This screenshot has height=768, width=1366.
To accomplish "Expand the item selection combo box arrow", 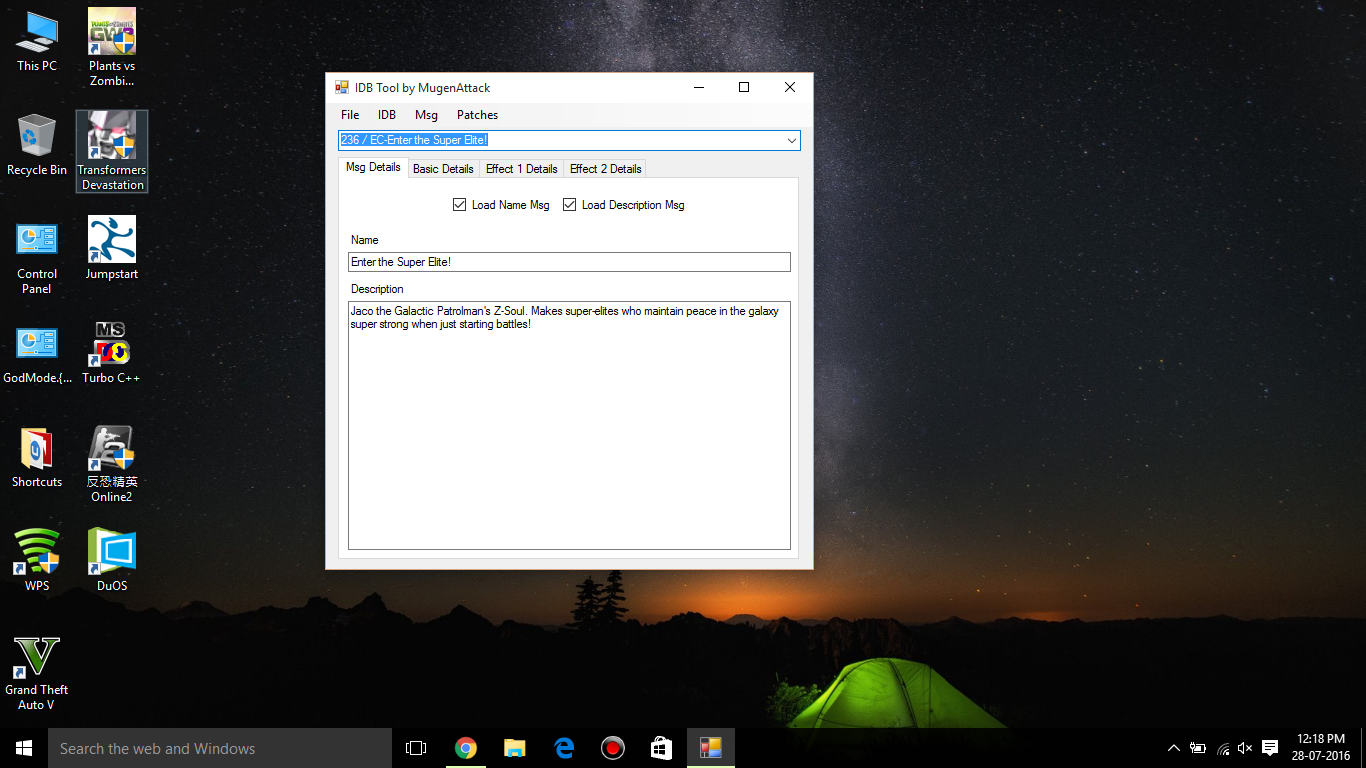I will click(x=791, y=140).
